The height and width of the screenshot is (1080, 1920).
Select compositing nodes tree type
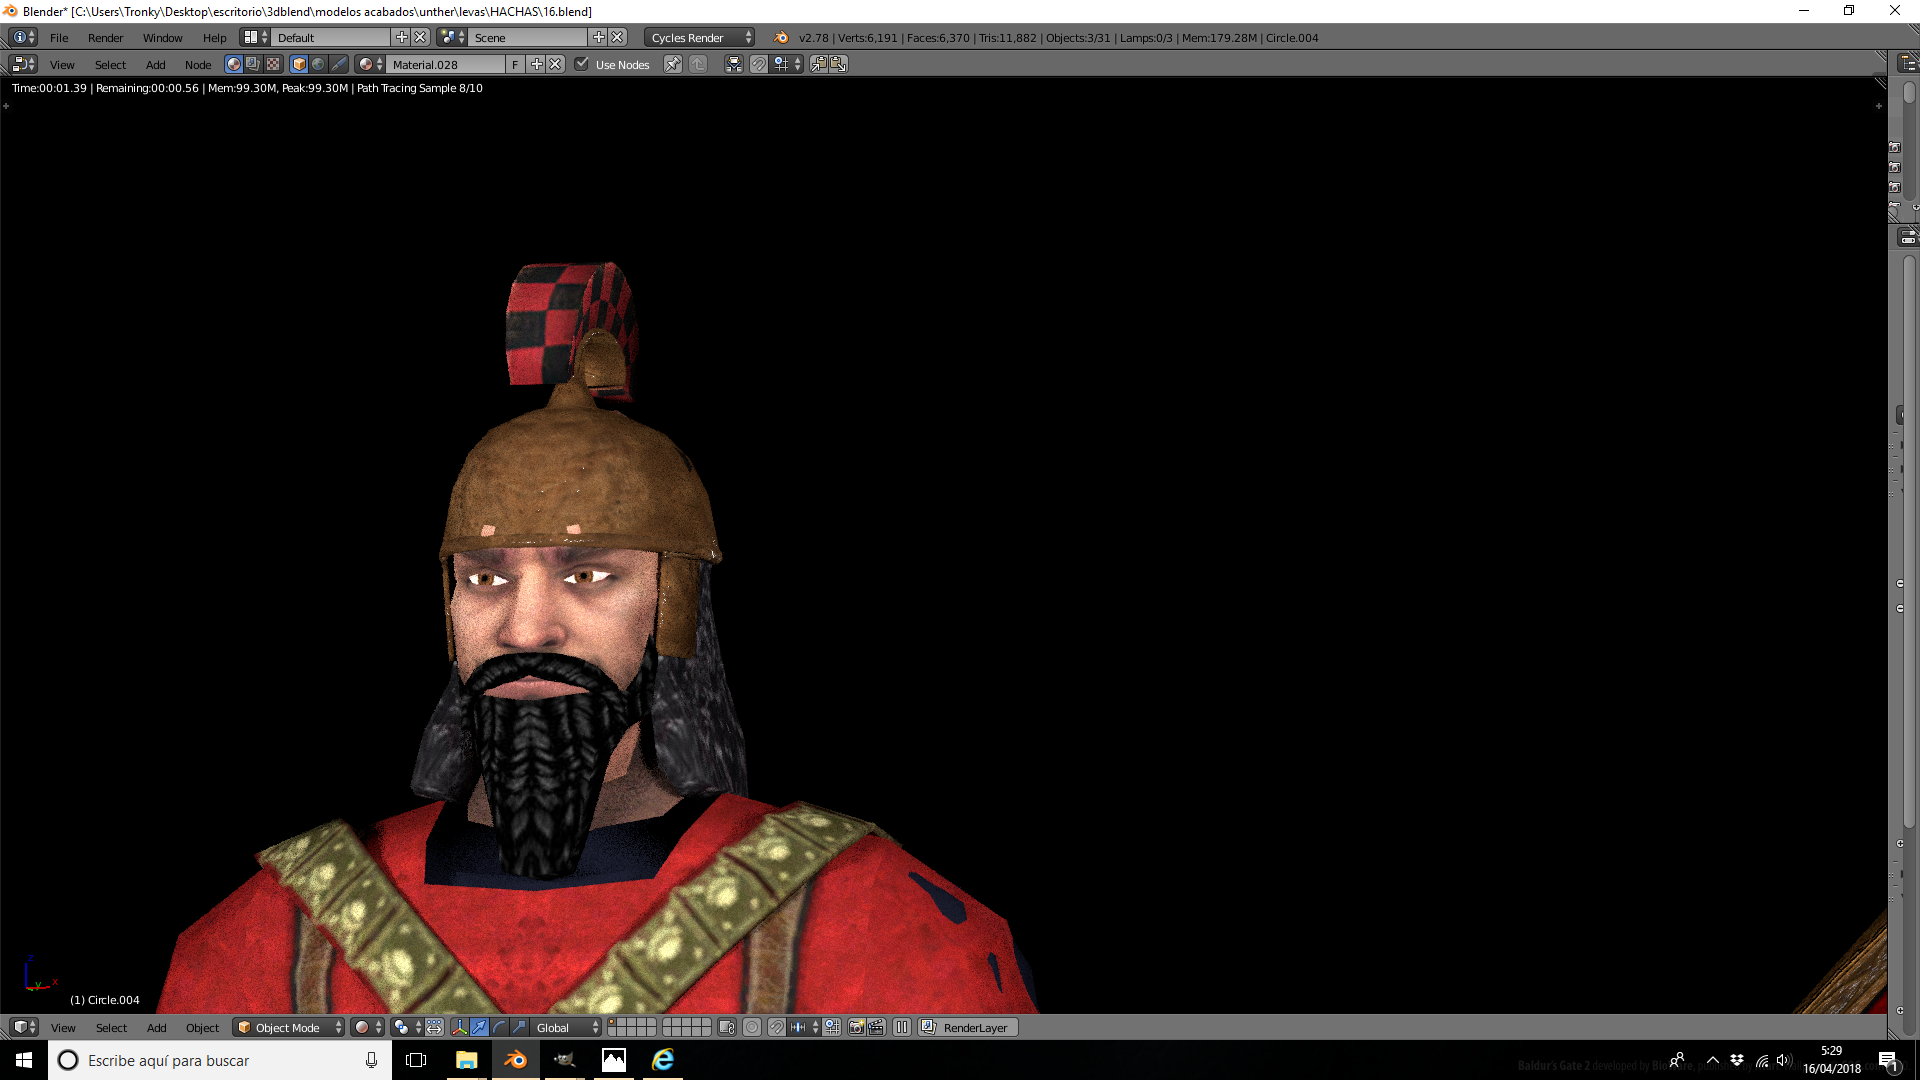pyautogui.click(x=253, y=64)
